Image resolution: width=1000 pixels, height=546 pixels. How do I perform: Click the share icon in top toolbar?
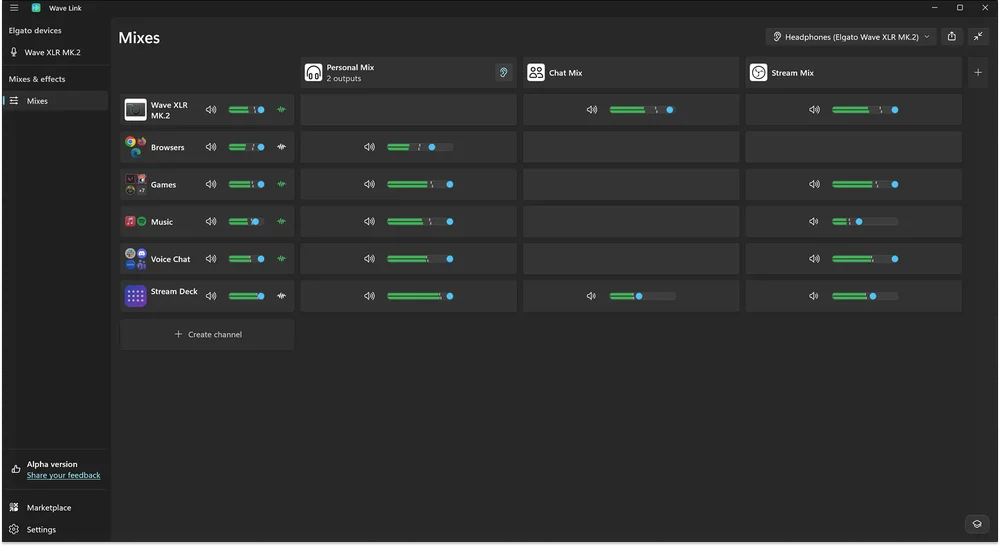coord(951,37)
